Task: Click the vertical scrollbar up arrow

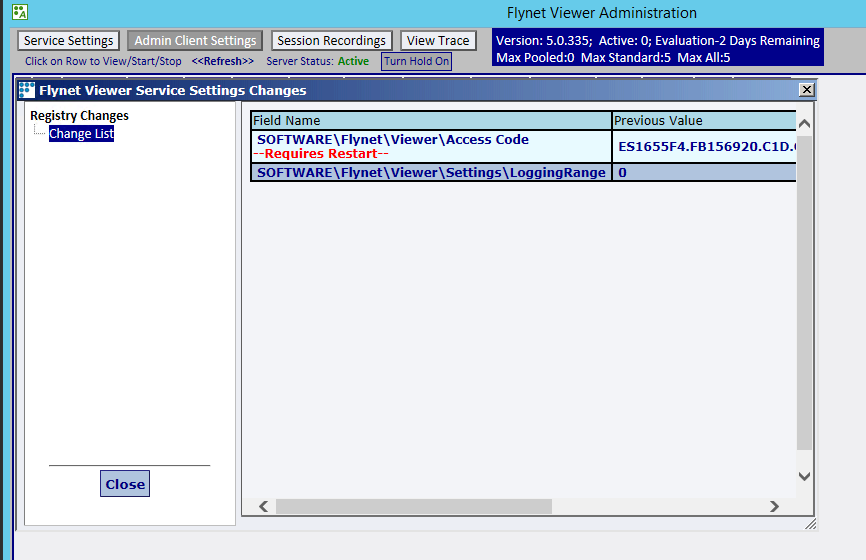Action: click(x=805, y=123)
